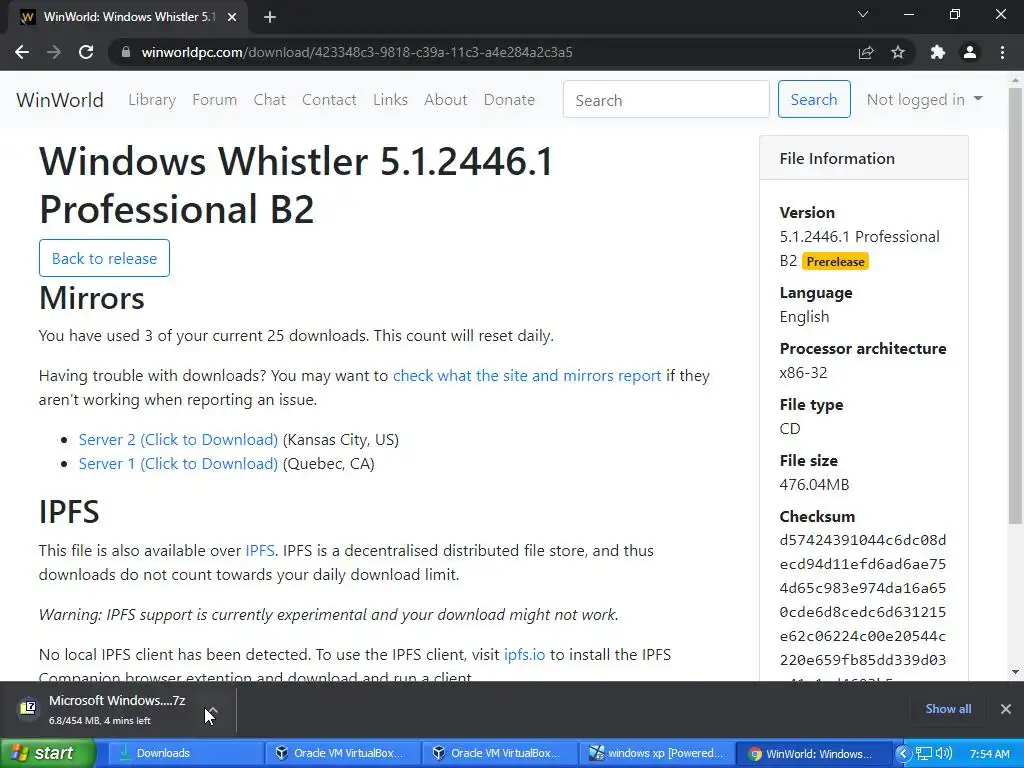Expand the download item options chevron
This screenshot has height=768, width=1024.
212,709
